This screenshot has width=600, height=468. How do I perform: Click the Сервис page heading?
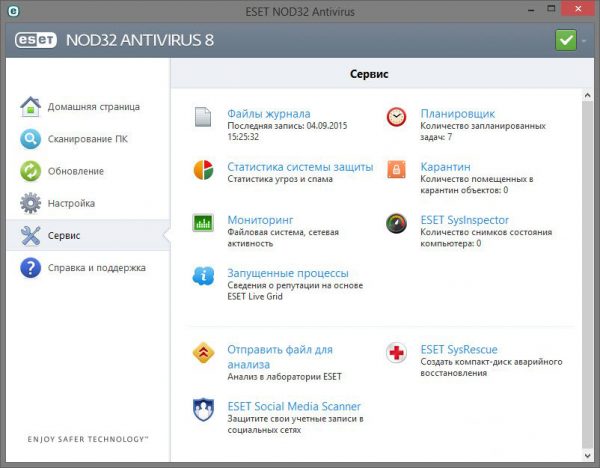(x=369, y=74)
